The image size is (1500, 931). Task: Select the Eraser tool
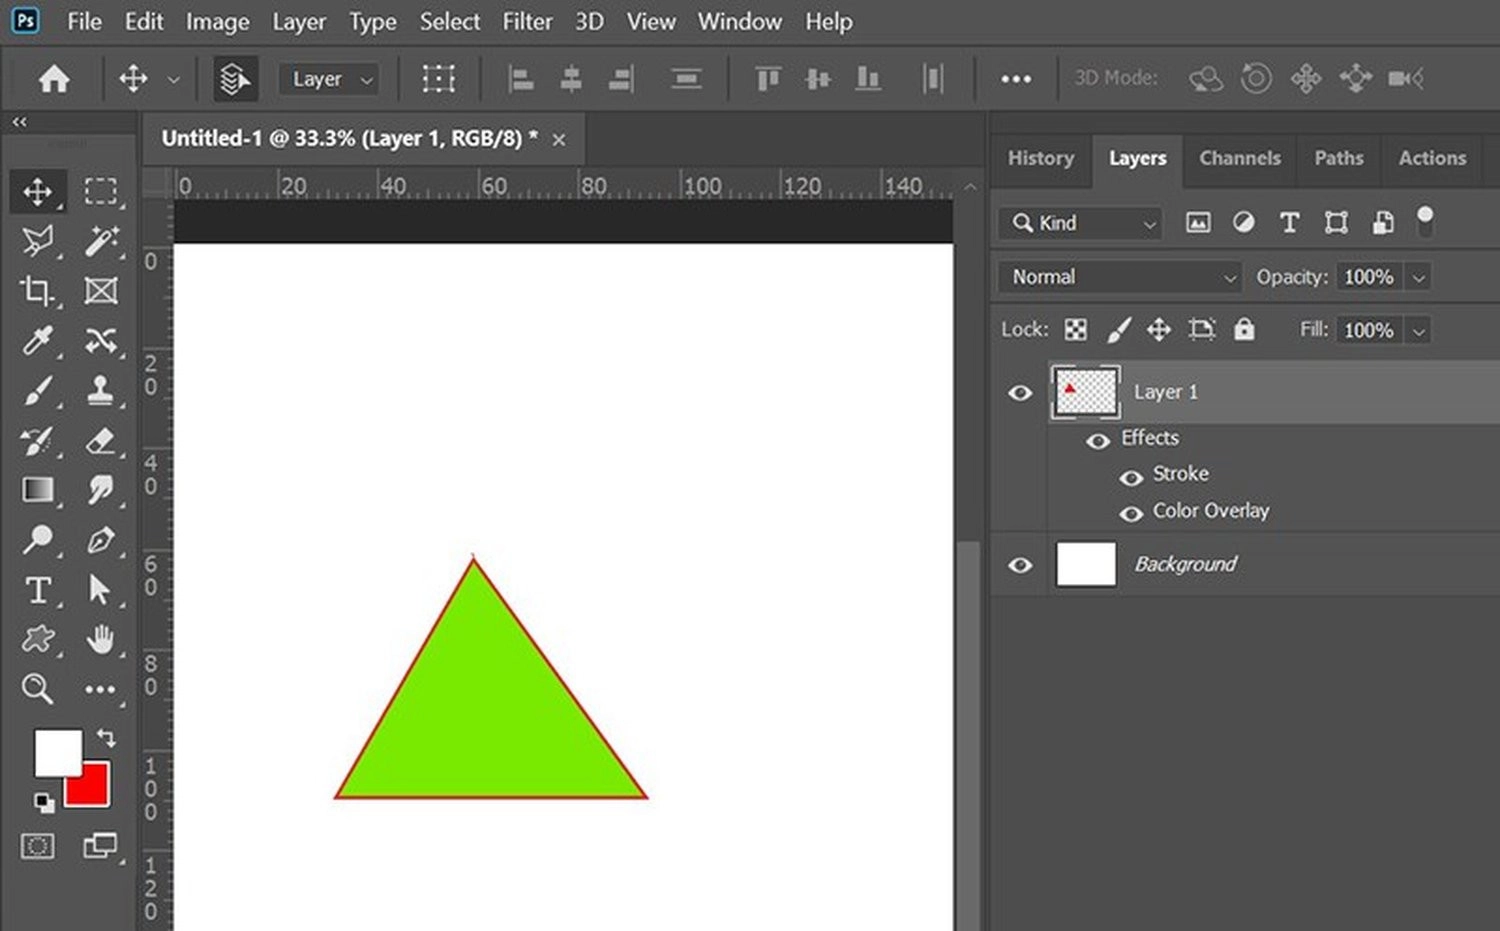100,440
